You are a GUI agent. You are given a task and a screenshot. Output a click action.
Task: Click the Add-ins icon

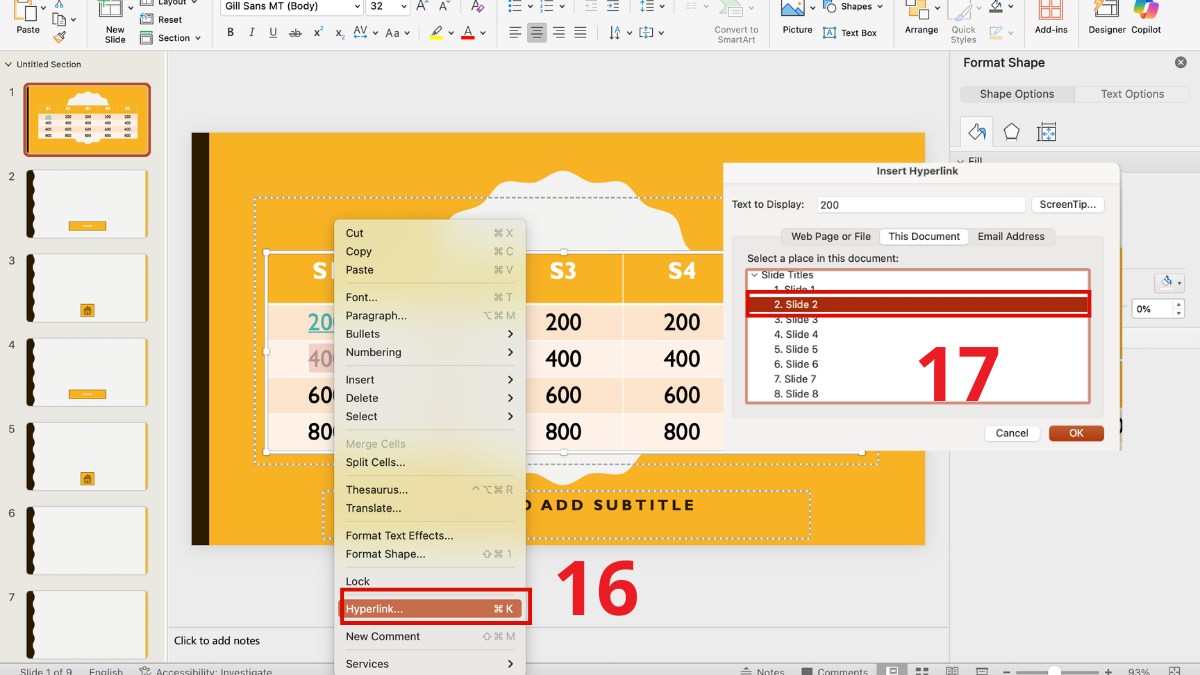(x=1051, y=11)
